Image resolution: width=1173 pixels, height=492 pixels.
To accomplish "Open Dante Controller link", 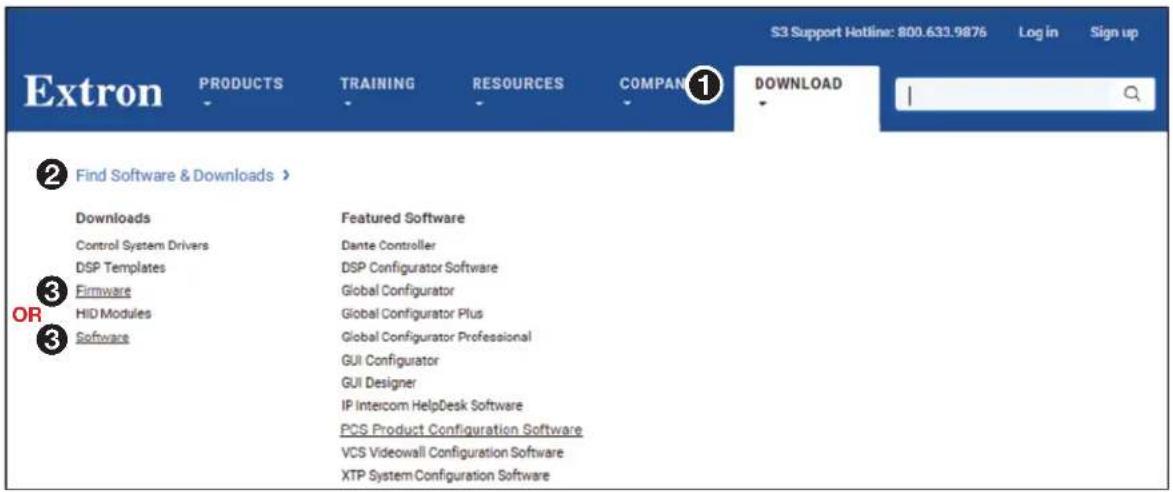I will (x=388, y=245).
